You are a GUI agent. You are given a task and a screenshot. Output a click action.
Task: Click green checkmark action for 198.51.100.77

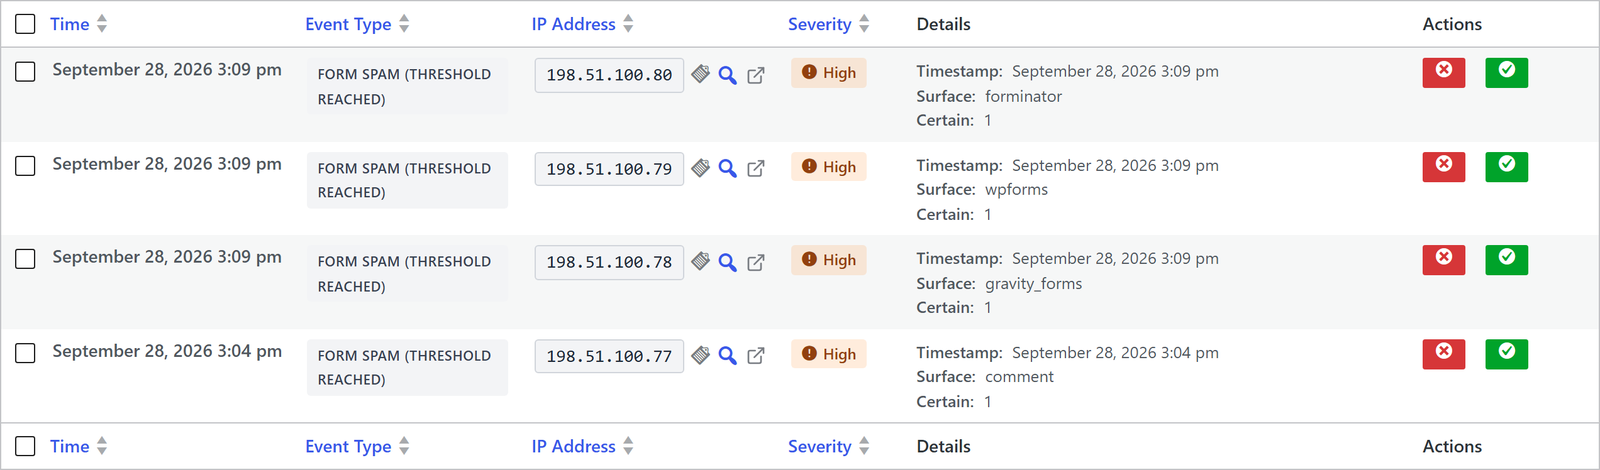point(1507,354)
